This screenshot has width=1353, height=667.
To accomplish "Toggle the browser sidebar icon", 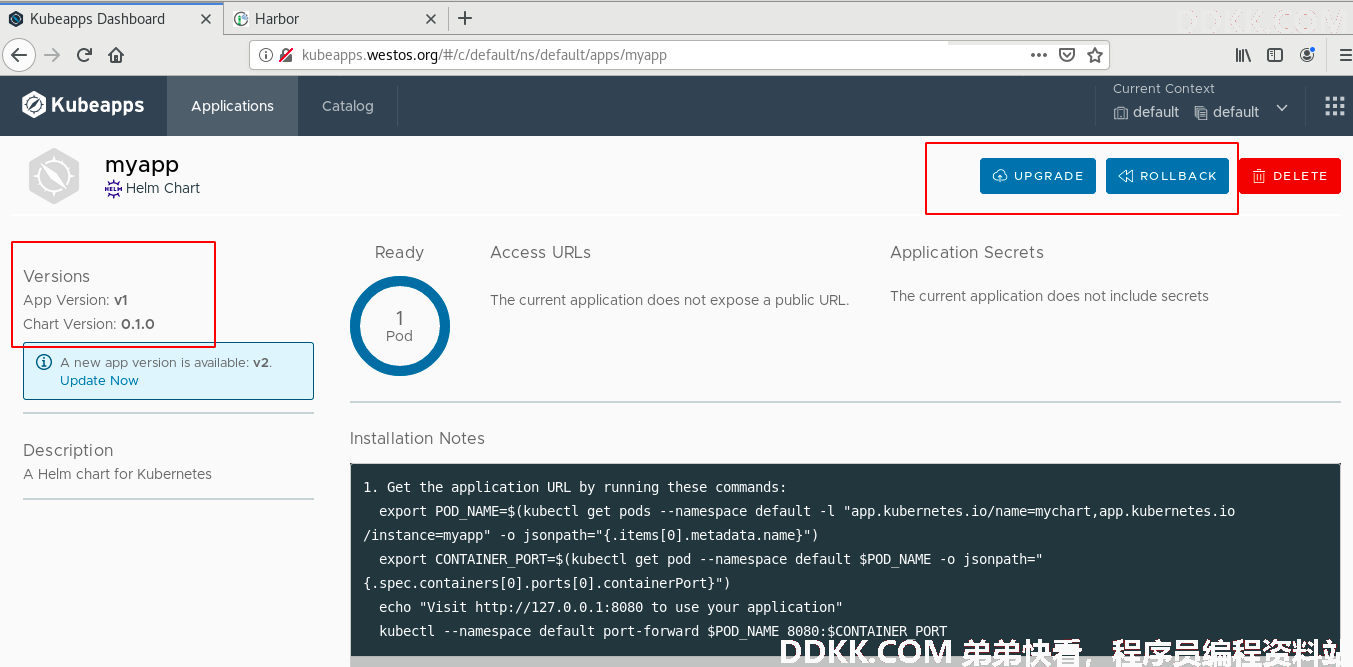I will [1275, 55].
